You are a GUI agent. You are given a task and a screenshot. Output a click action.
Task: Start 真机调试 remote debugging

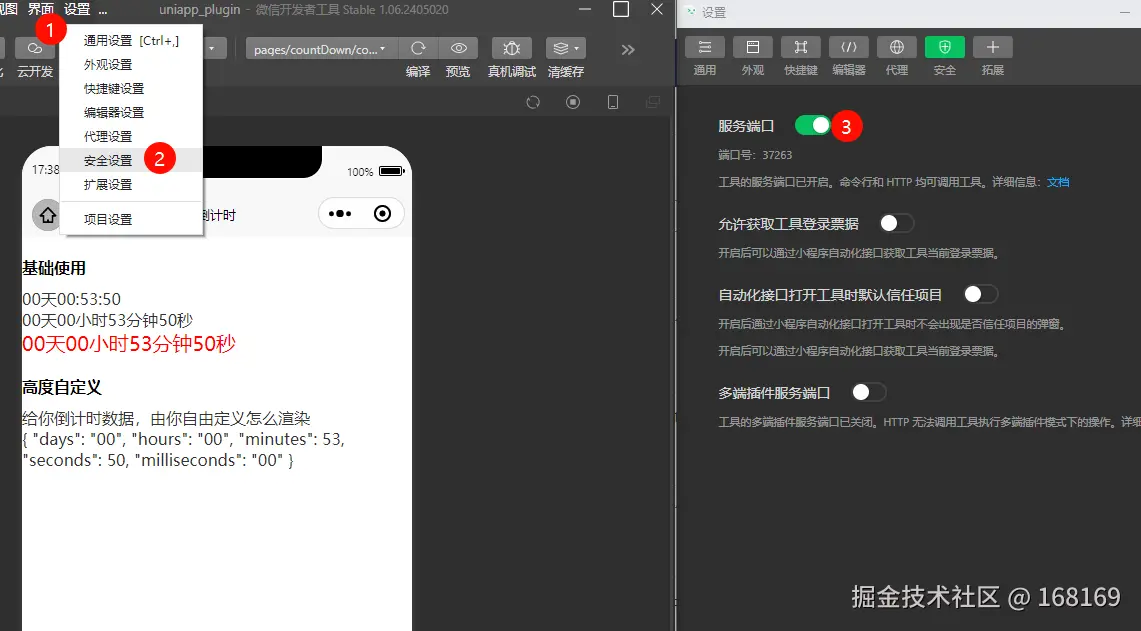click(x=510, y=49)
